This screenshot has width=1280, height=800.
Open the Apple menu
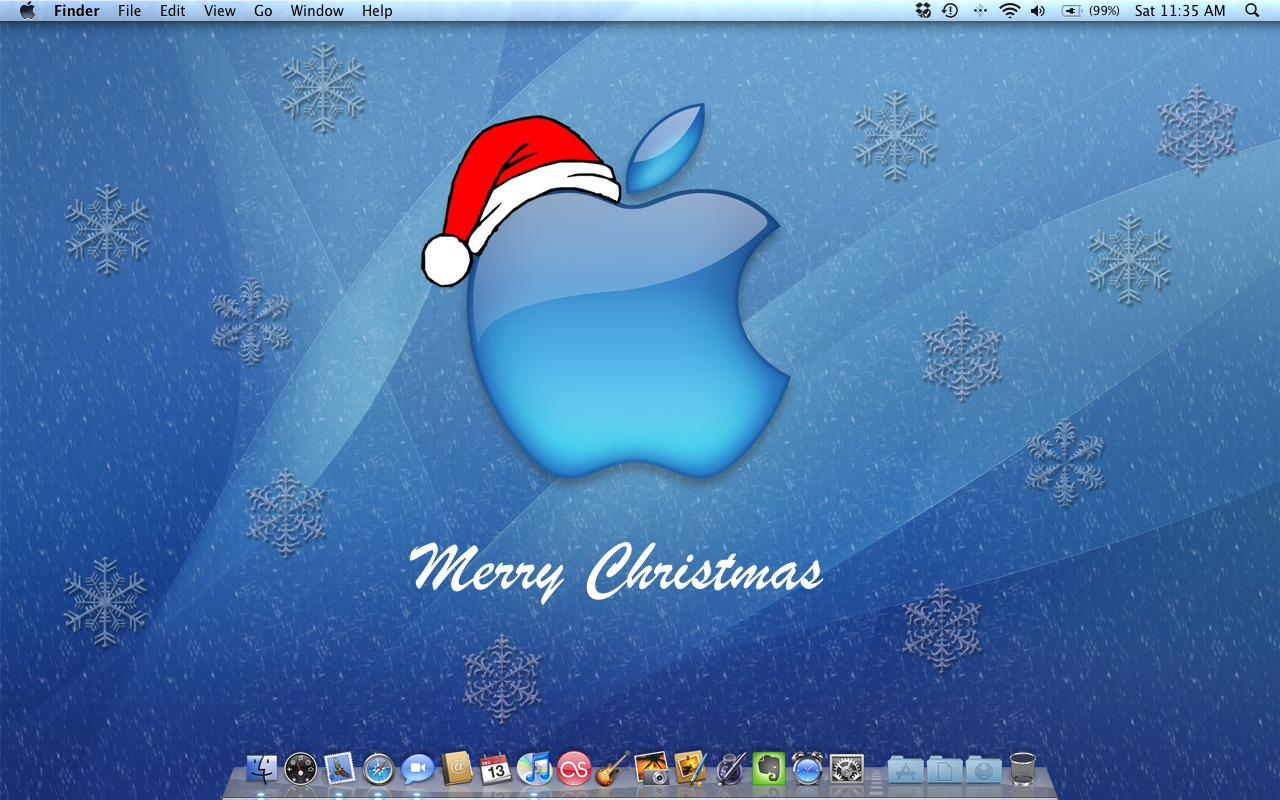[x=27, y=11]
